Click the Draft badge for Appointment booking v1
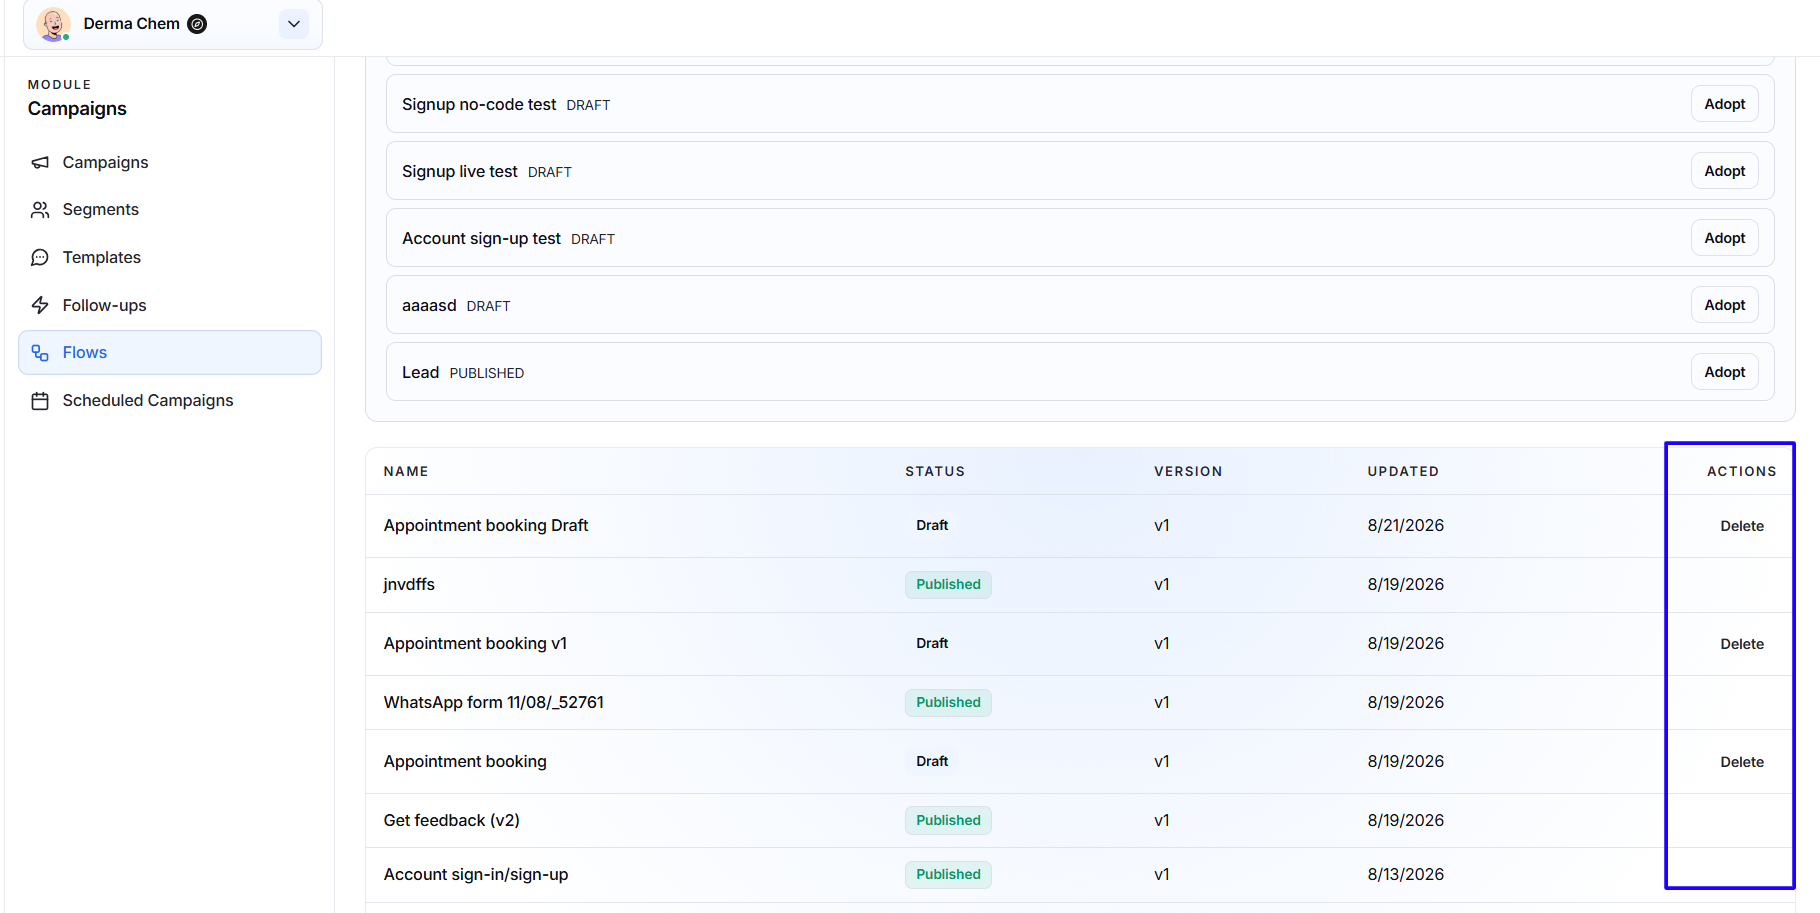This screenshot has height=913, width=1820. pyautogui.click(x=932, y=644)
